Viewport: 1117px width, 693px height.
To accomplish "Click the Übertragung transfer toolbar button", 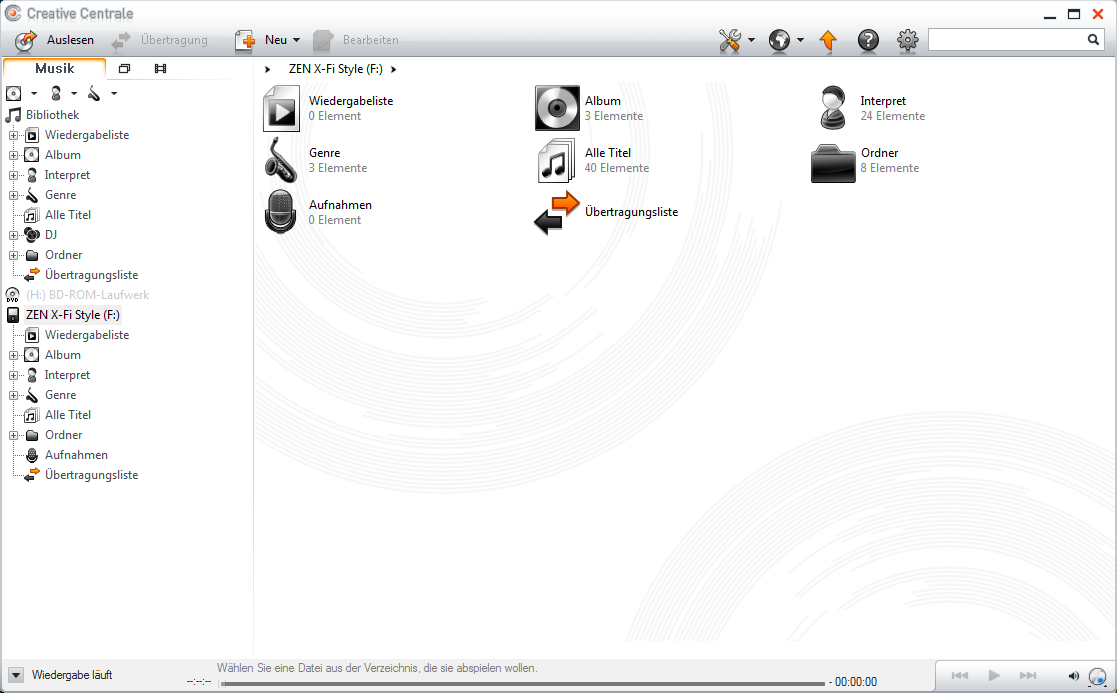I will pyautogui.click(x=160, y=40).
